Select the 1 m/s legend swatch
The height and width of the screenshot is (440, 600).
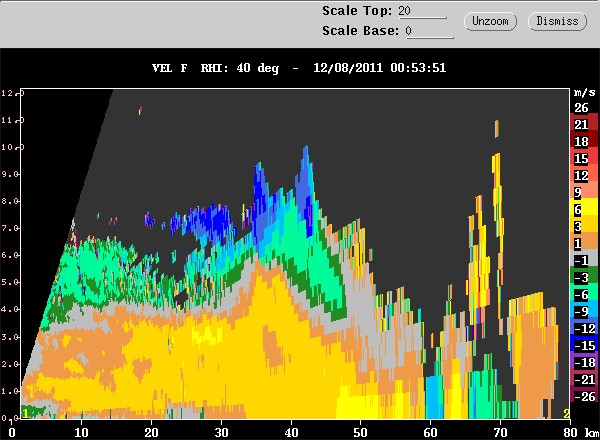coord(579,244)
